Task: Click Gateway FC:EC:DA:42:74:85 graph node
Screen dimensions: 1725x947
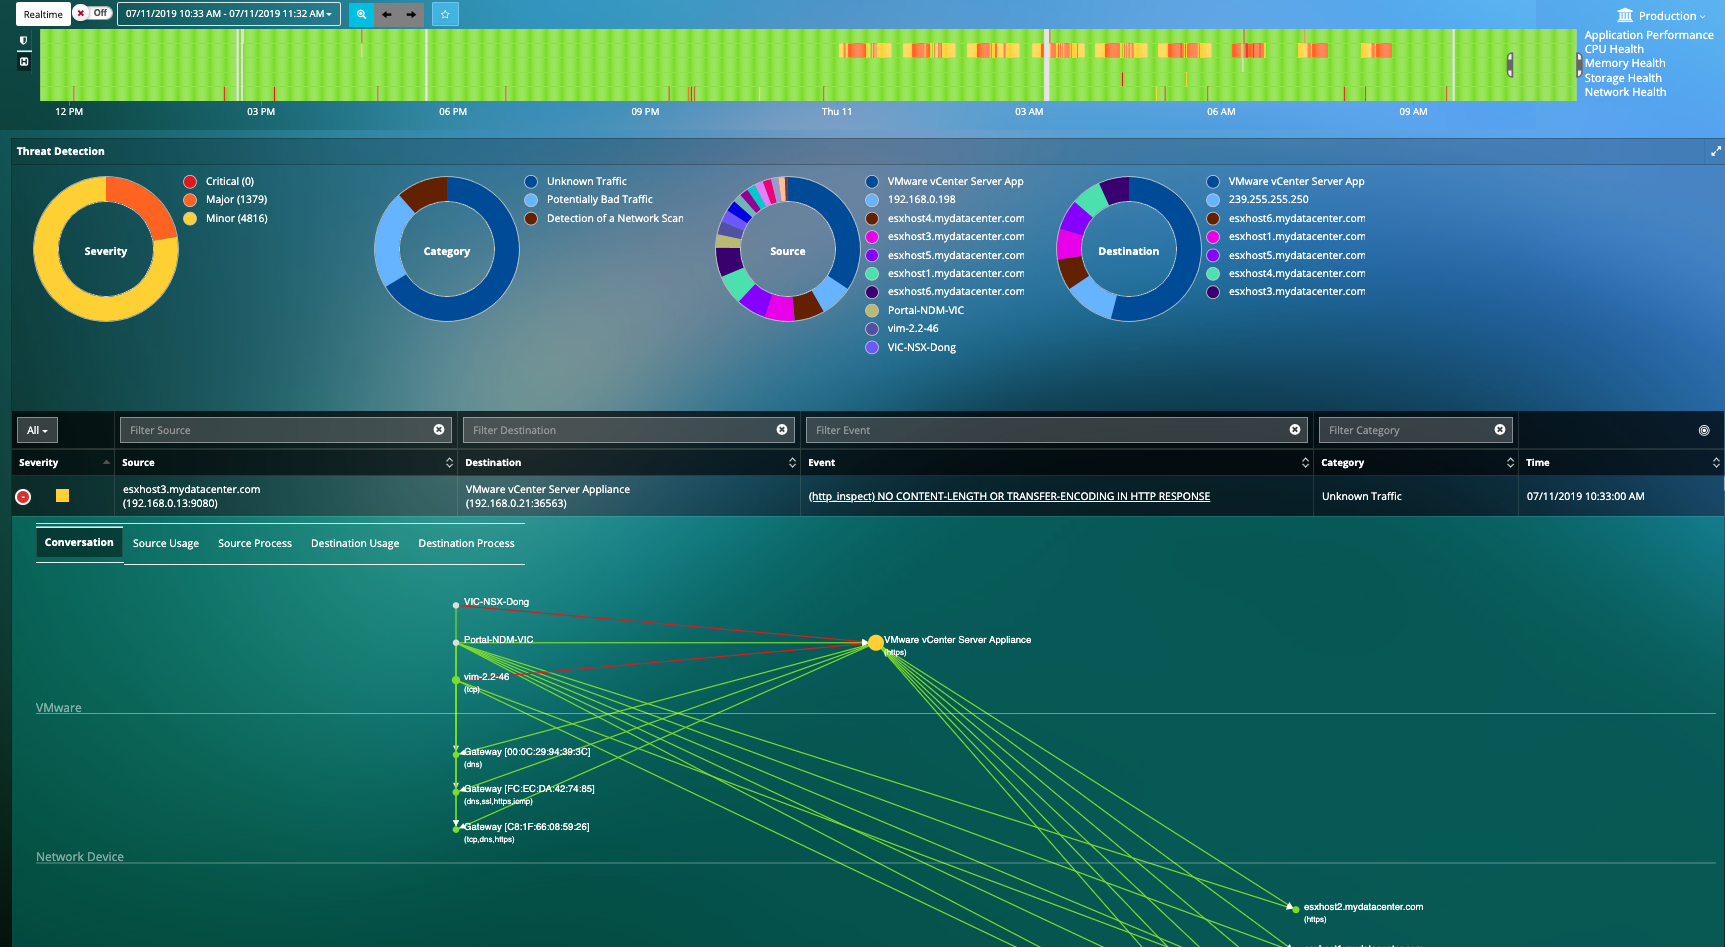Action: click(456, 791)
